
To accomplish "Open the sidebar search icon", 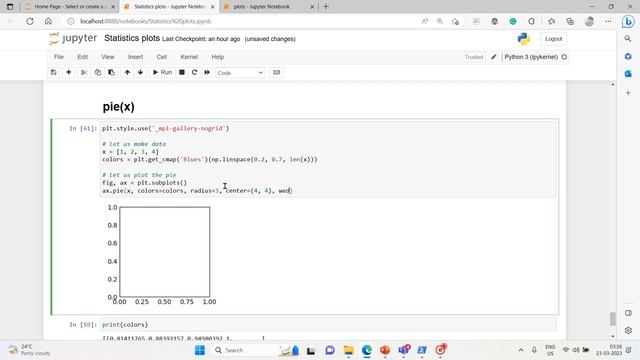I will point(628,39).
